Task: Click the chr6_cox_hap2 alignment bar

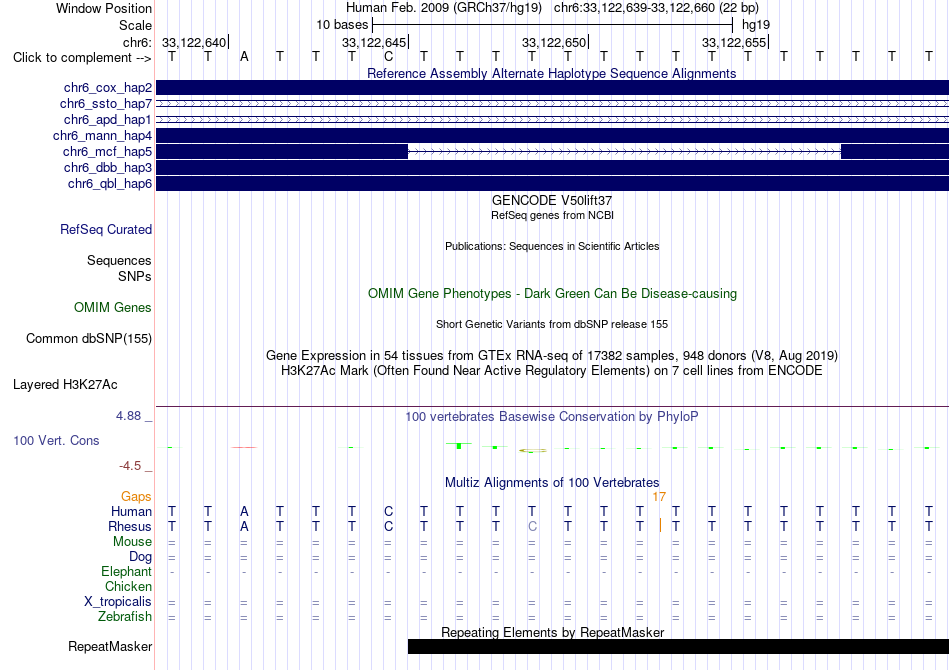Action: coord(552,87)
